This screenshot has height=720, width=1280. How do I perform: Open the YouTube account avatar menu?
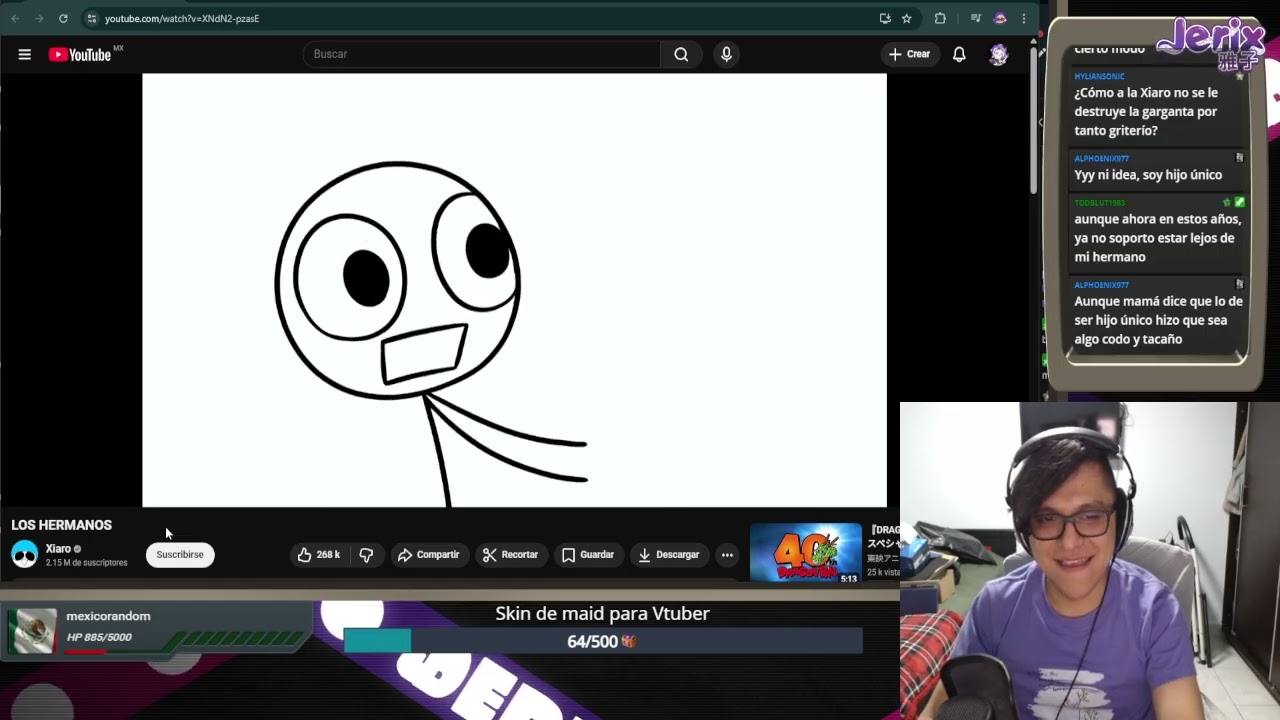998,54
